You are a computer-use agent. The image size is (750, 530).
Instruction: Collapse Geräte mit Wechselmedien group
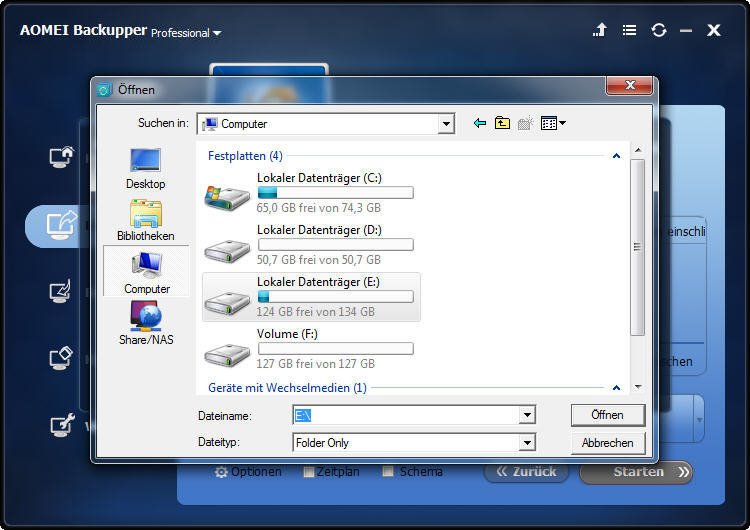tap(616, 388)
